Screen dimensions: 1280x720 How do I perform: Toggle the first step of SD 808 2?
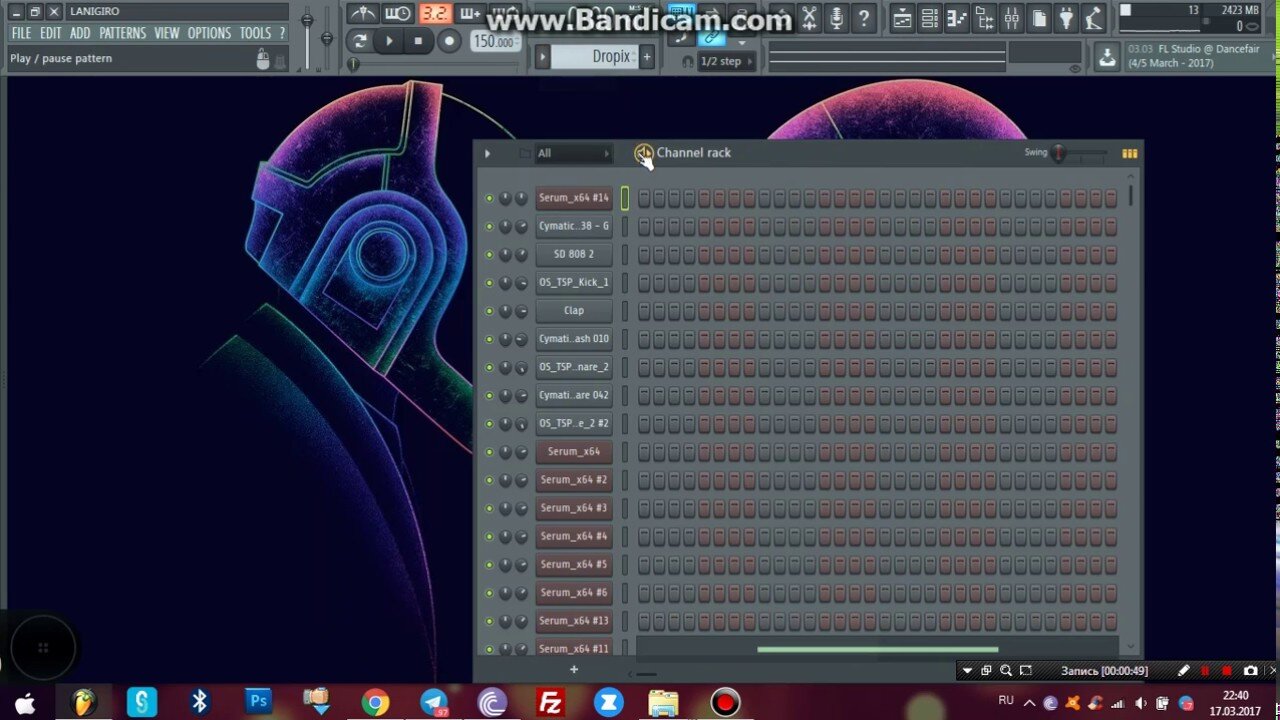pyautogui.click(x=644, y=254)
